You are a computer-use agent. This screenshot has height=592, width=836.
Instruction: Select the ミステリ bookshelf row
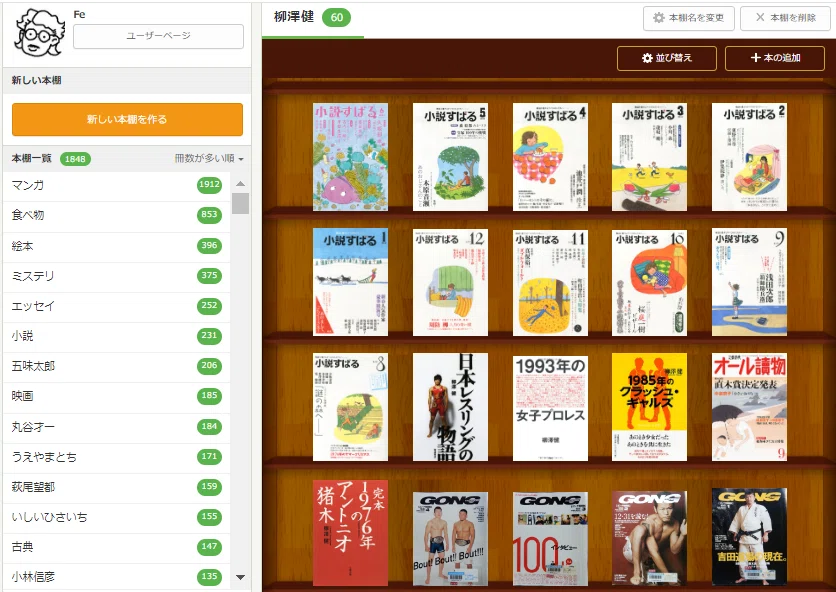click(x=117, y=276)
